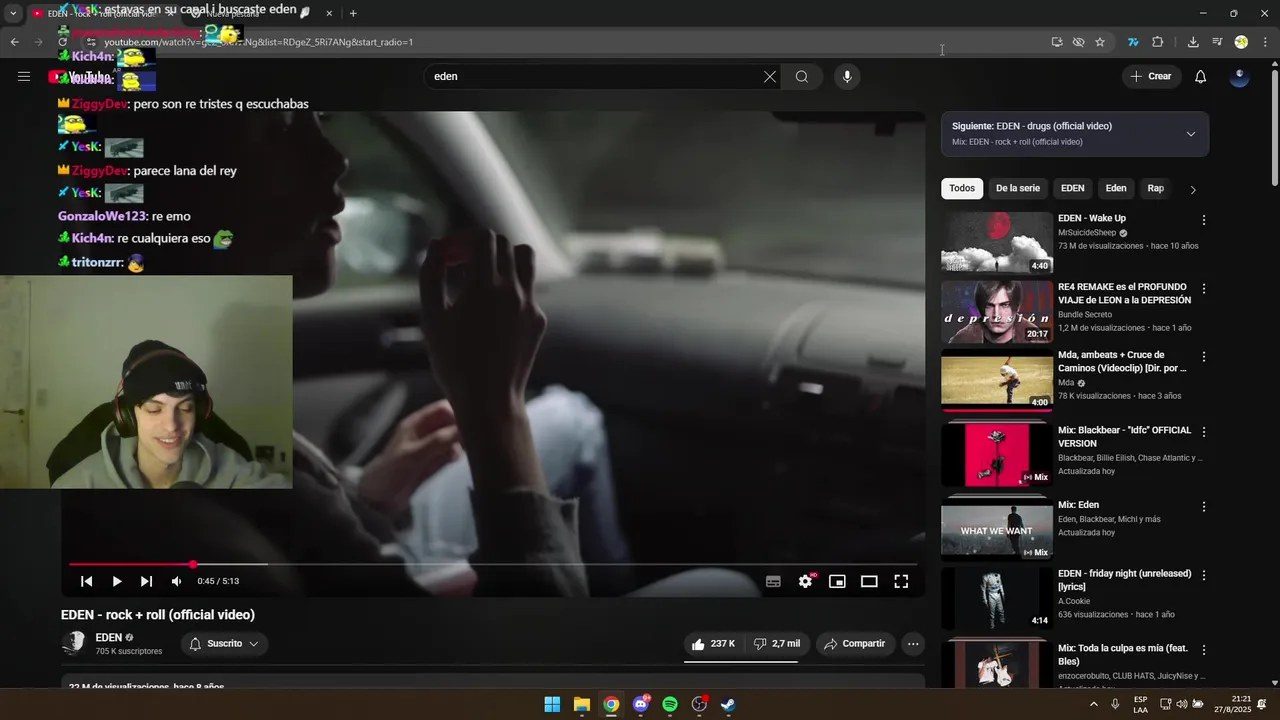Open options for EDEN - friday night

pos(1203,576)
